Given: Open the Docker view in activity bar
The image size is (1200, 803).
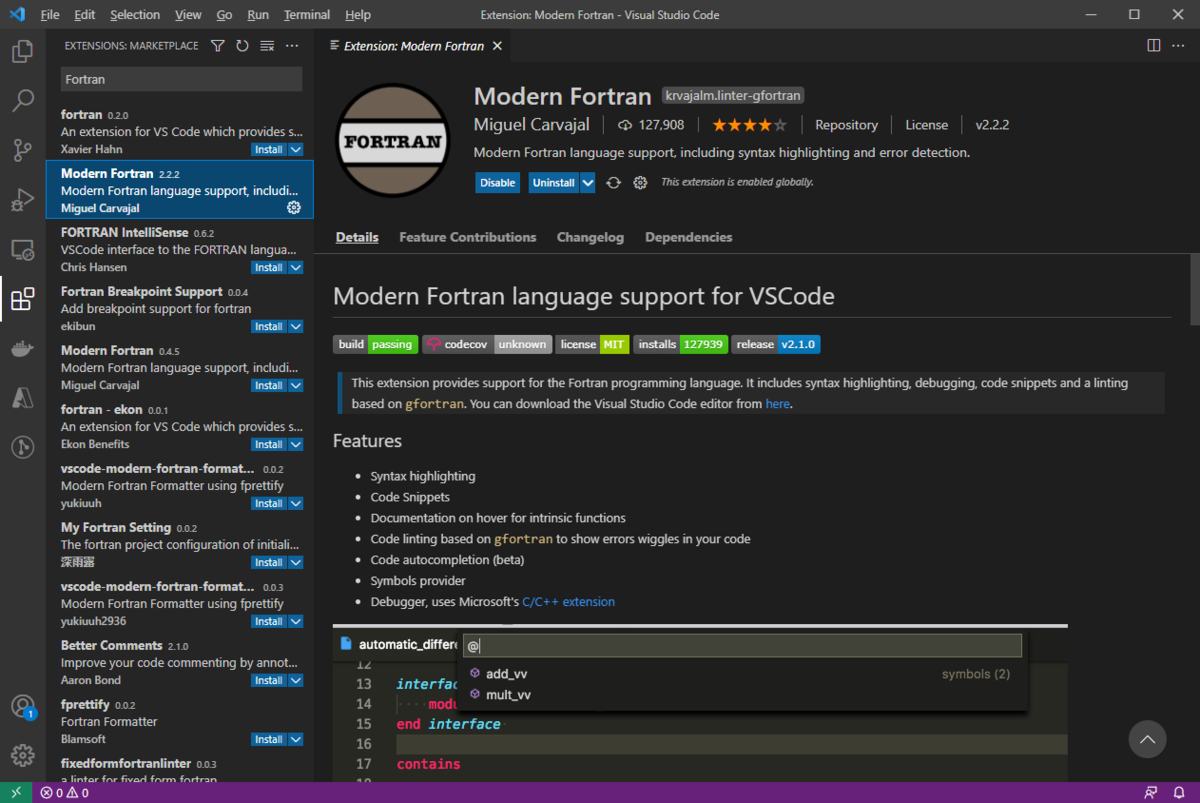Looking at the screenshot, I should (x=22, y=348).
